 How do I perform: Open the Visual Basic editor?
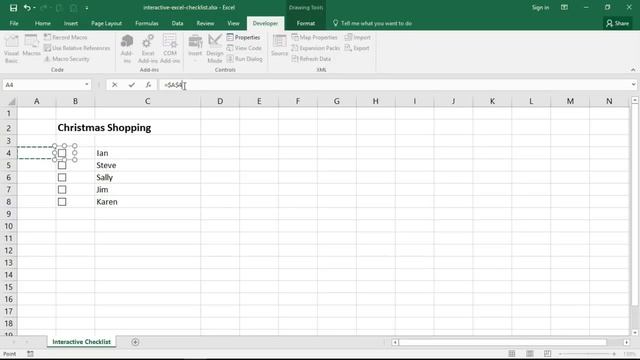[11, 49]
